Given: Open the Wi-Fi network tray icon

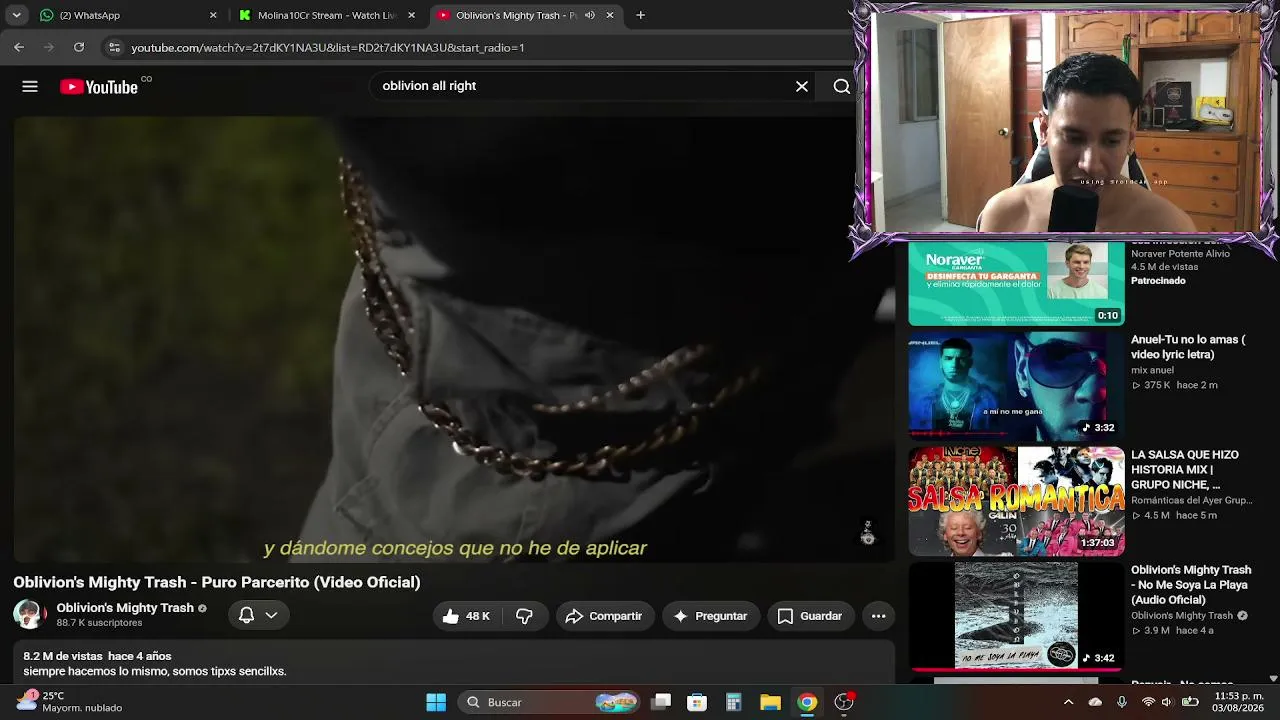Looking at the screenshot, I should (1148, 702).
